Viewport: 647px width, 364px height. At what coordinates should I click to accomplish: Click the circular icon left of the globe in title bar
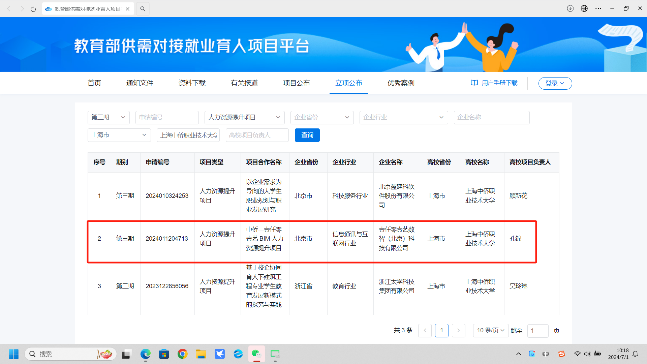pyautogui.click(x=570, y=8)
